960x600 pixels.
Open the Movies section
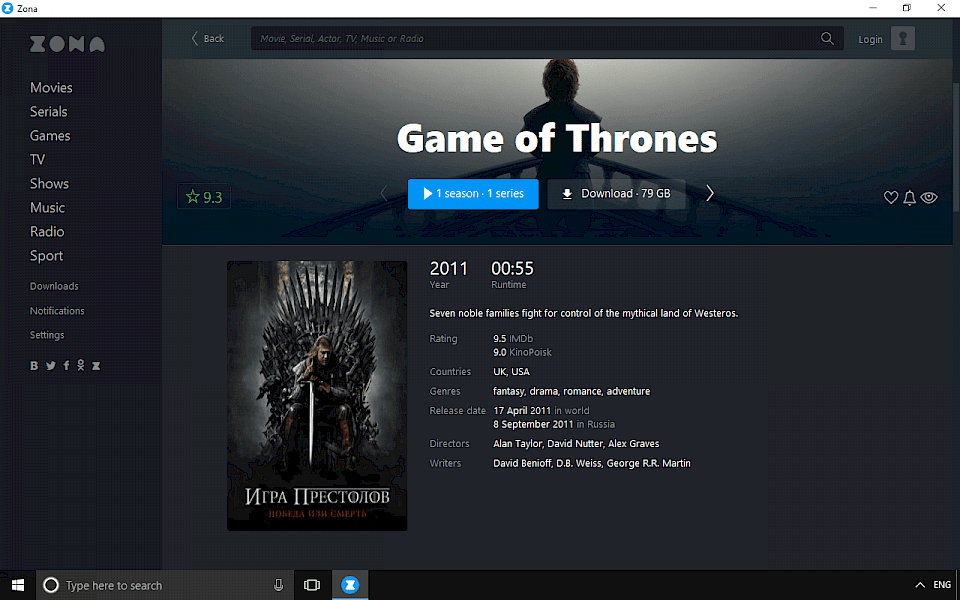(x=51, y=88)
